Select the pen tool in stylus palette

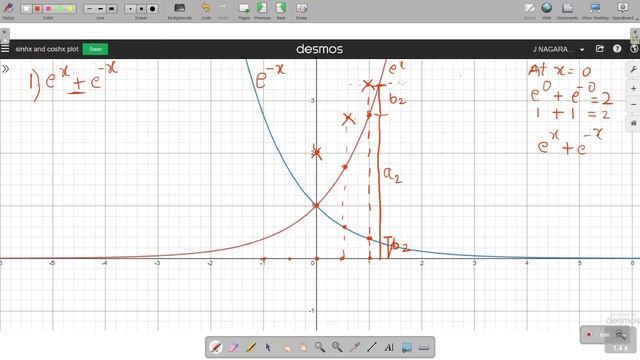(216, 347)
